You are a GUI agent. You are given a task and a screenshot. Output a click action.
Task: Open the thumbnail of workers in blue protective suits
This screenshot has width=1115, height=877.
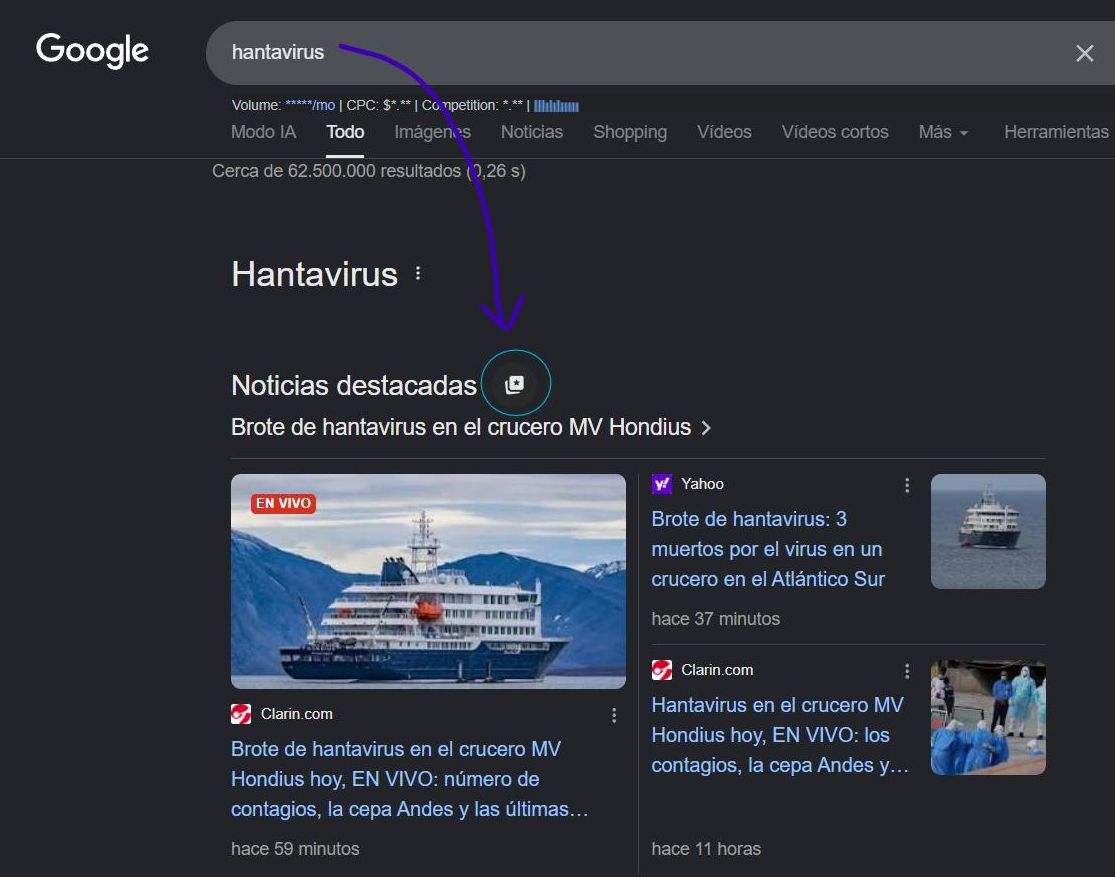click(988, 718)
